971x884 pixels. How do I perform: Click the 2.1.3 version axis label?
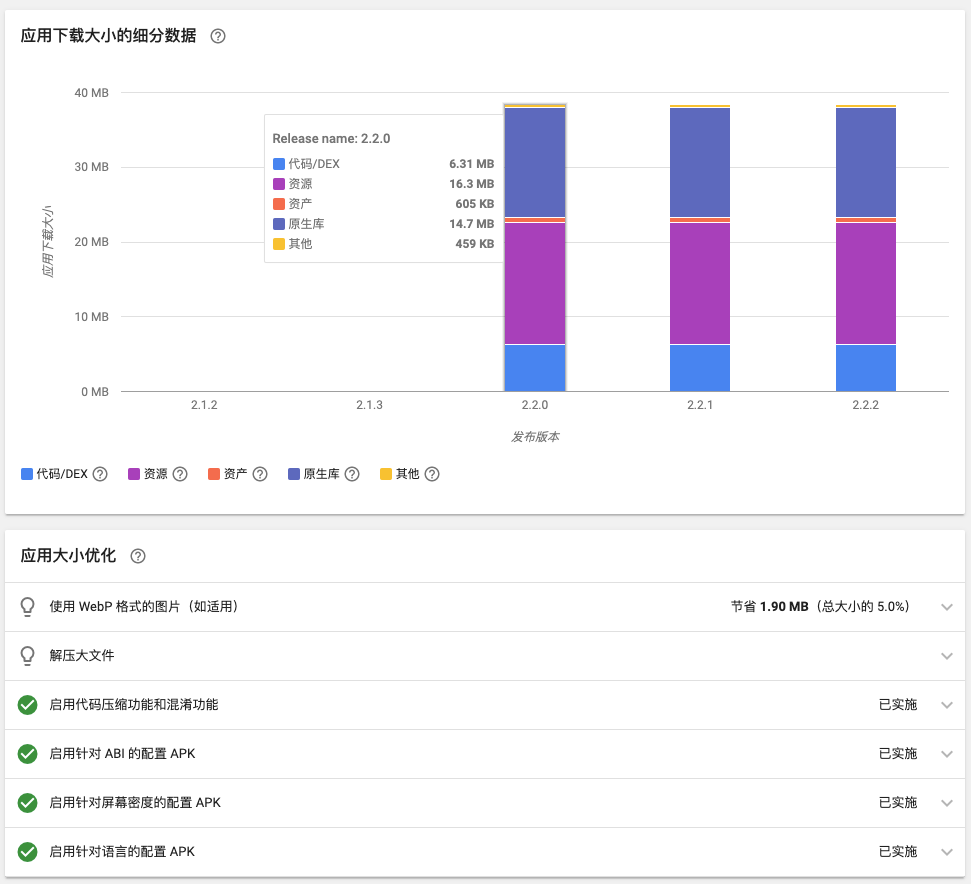[x=369, y=405]
